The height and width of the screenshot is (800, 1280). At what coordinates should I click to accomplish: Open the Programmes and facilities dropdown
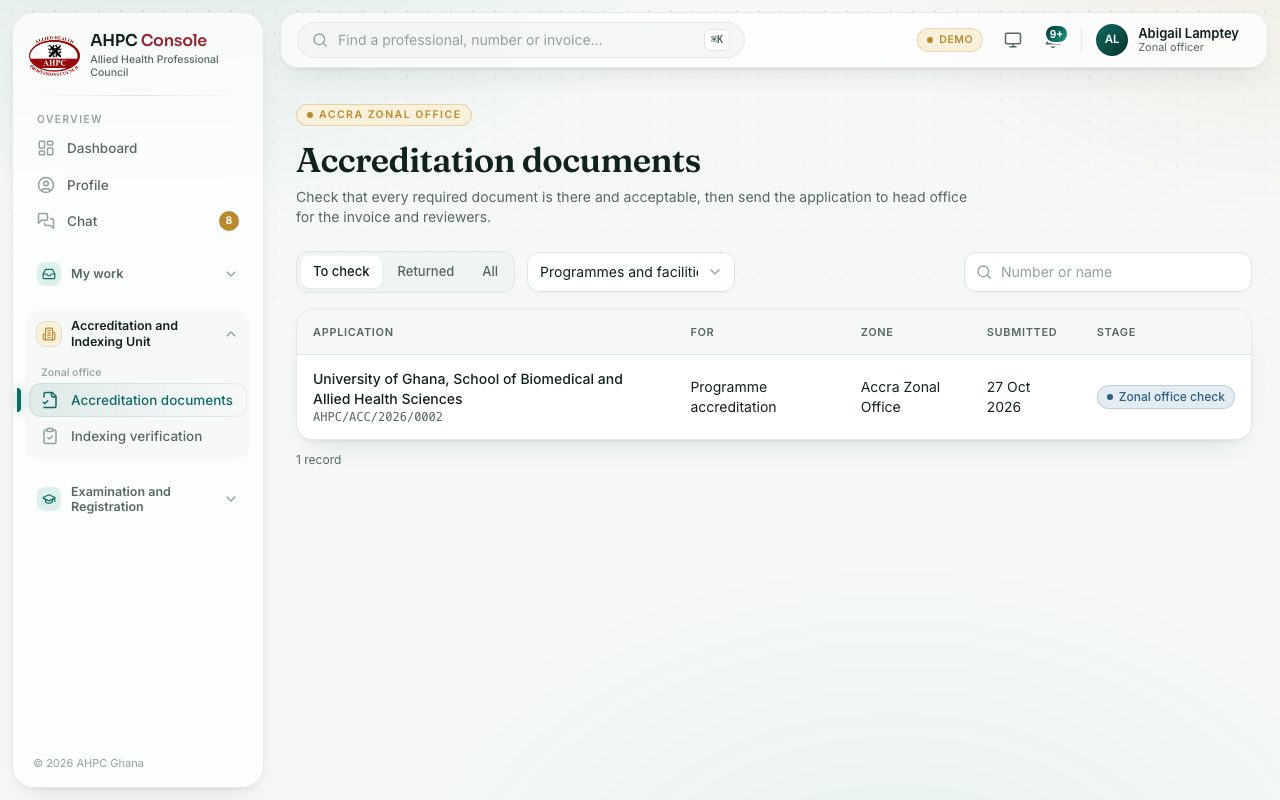(x=631, y=272)
